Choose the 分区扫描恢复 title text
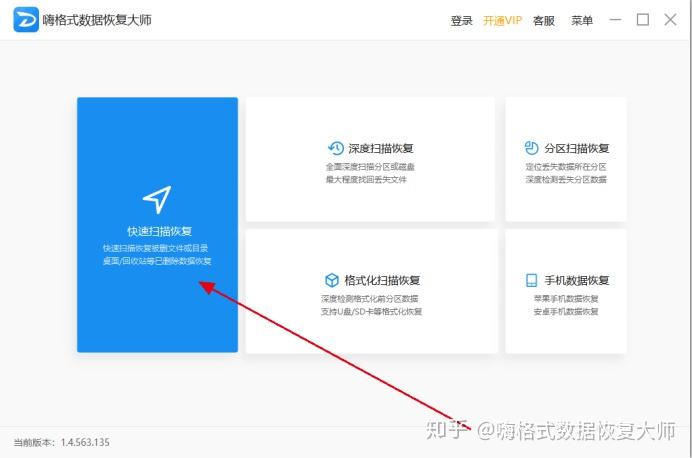 (577, 149)
